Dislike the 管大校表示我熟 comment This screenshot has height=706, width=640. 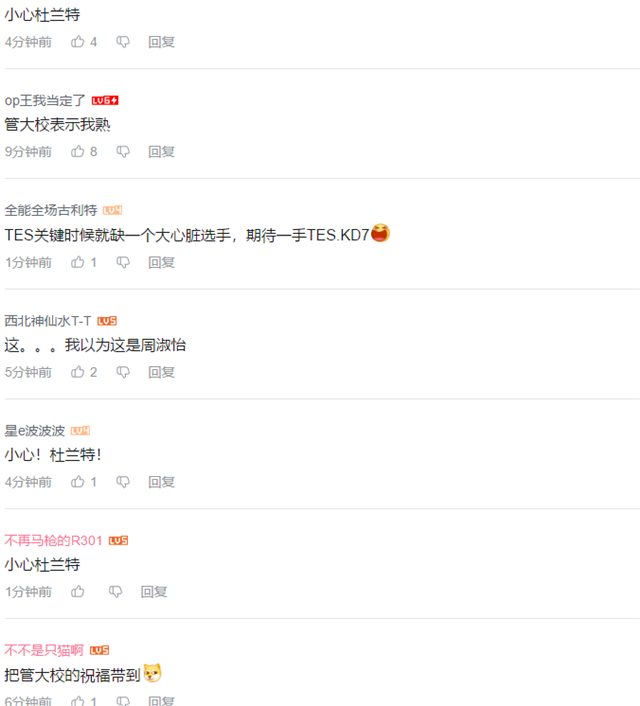click(123, 152)
